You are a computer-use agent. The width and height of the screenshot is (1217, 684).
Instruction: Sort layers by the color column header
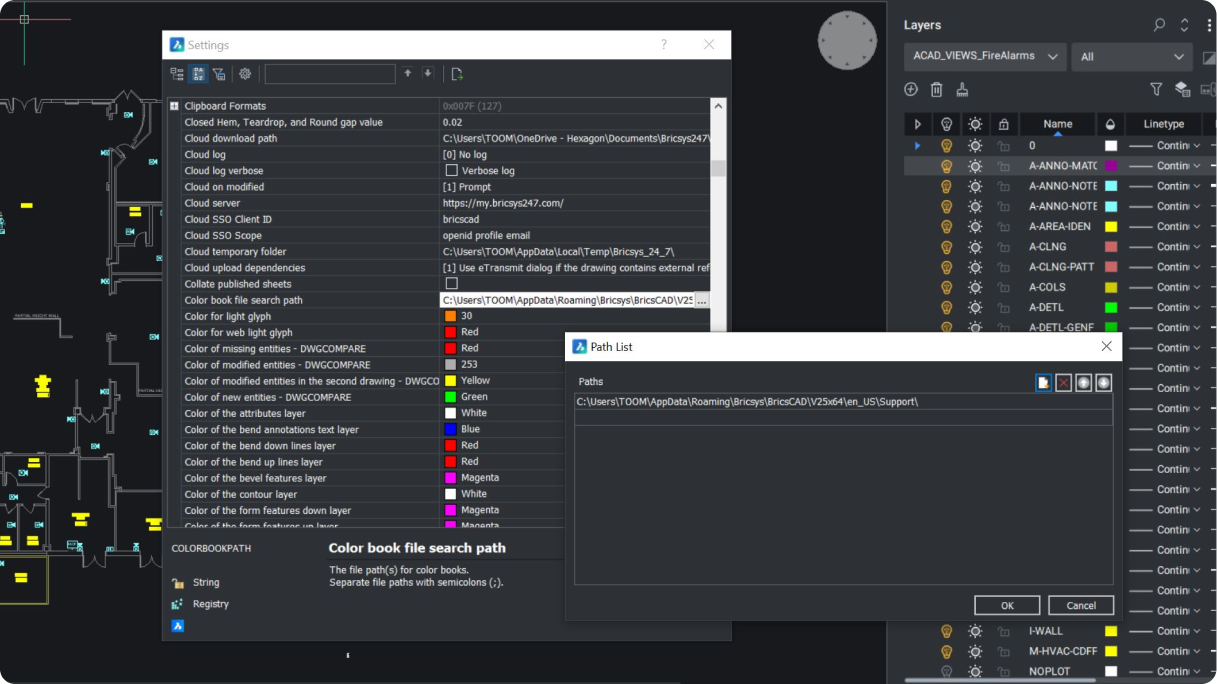coord(1110,124)
